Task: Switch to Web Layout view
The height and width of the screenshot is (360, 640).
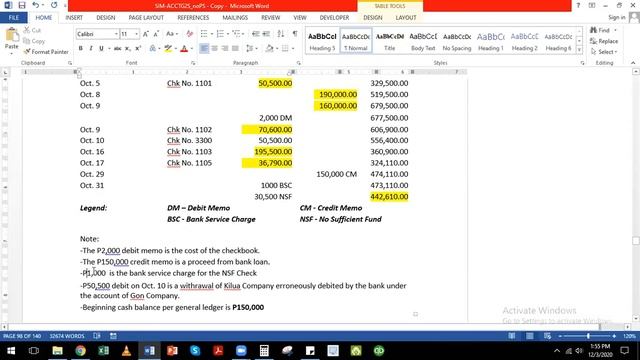Action: pos(547,336)
